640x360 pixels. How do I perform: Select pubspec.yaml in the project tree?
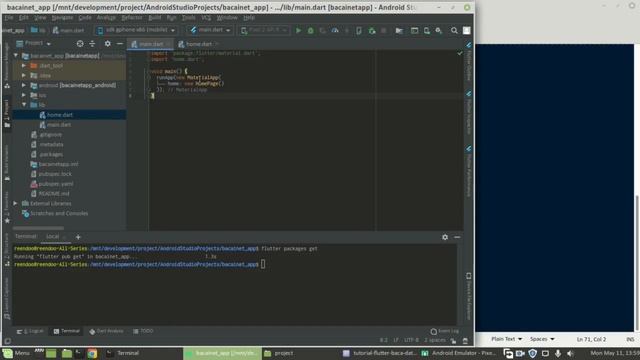point(56,184)
